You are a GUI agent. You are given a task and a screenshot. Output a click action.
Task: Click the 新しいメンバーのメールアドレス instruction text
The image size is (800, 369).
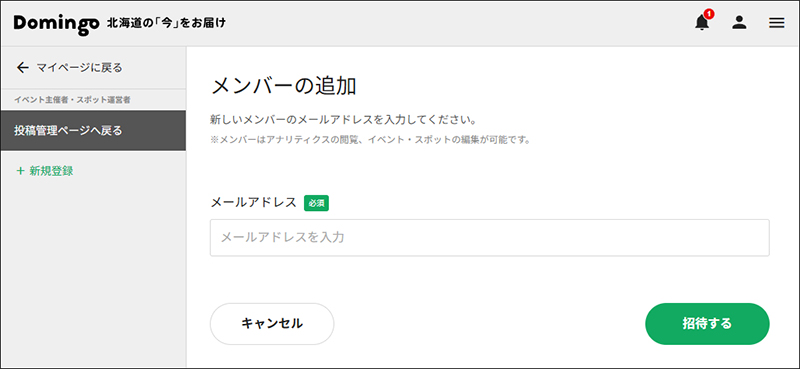click(x=343, y=121)
